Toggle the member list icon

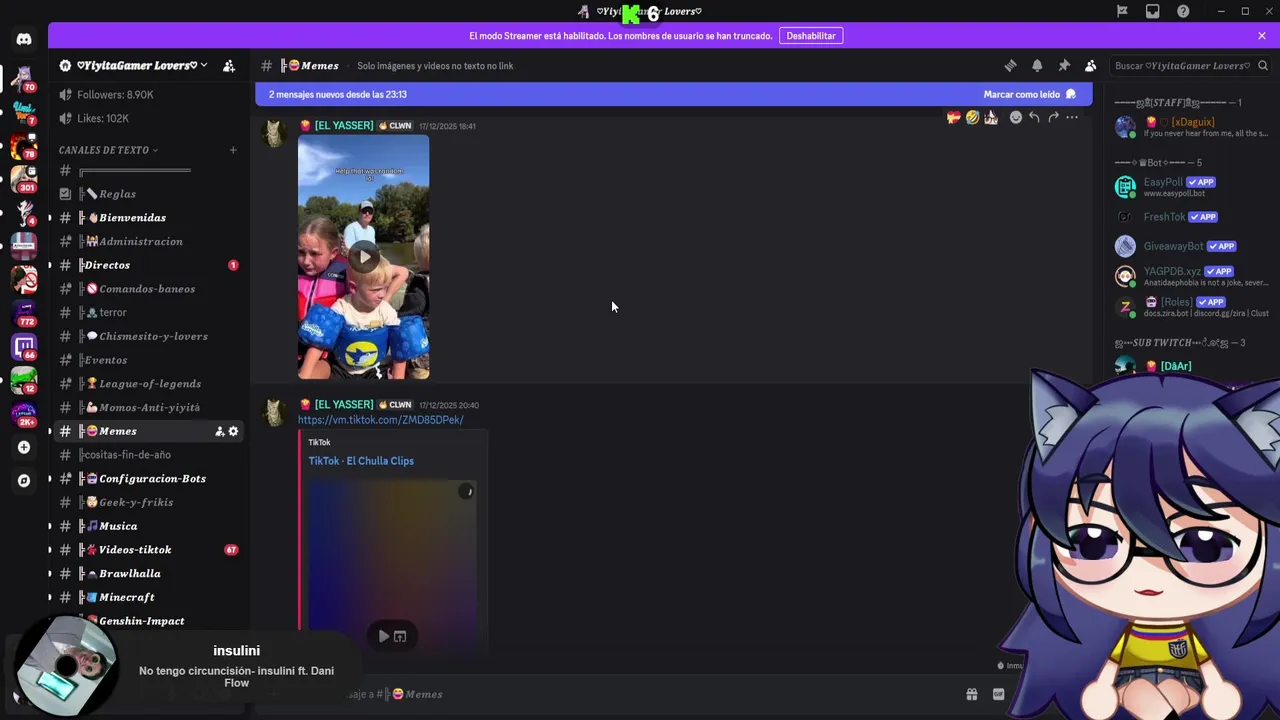point(1090,66)
